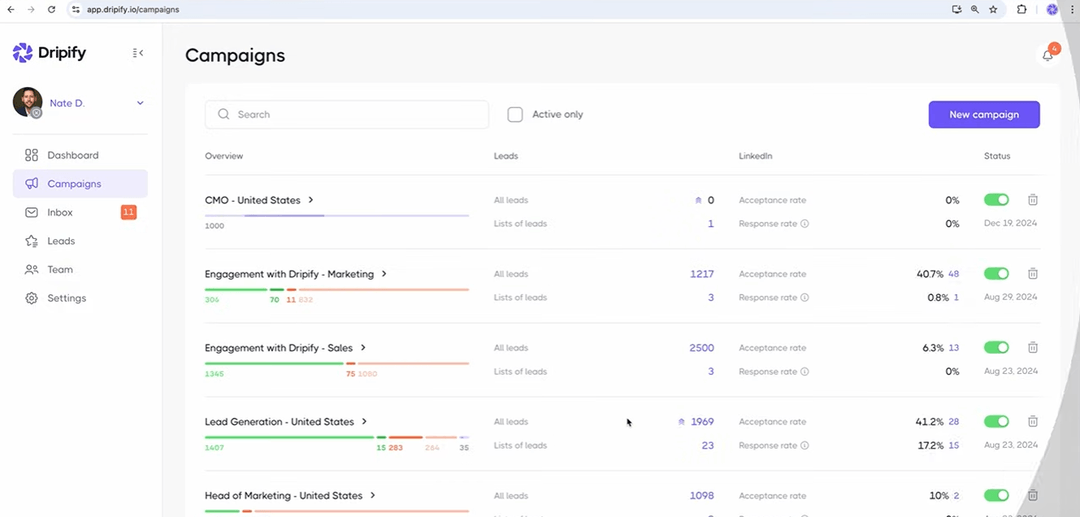Open Settings in sidebar
Viewport: 1080px width, 517px height.
pos(80,298)
